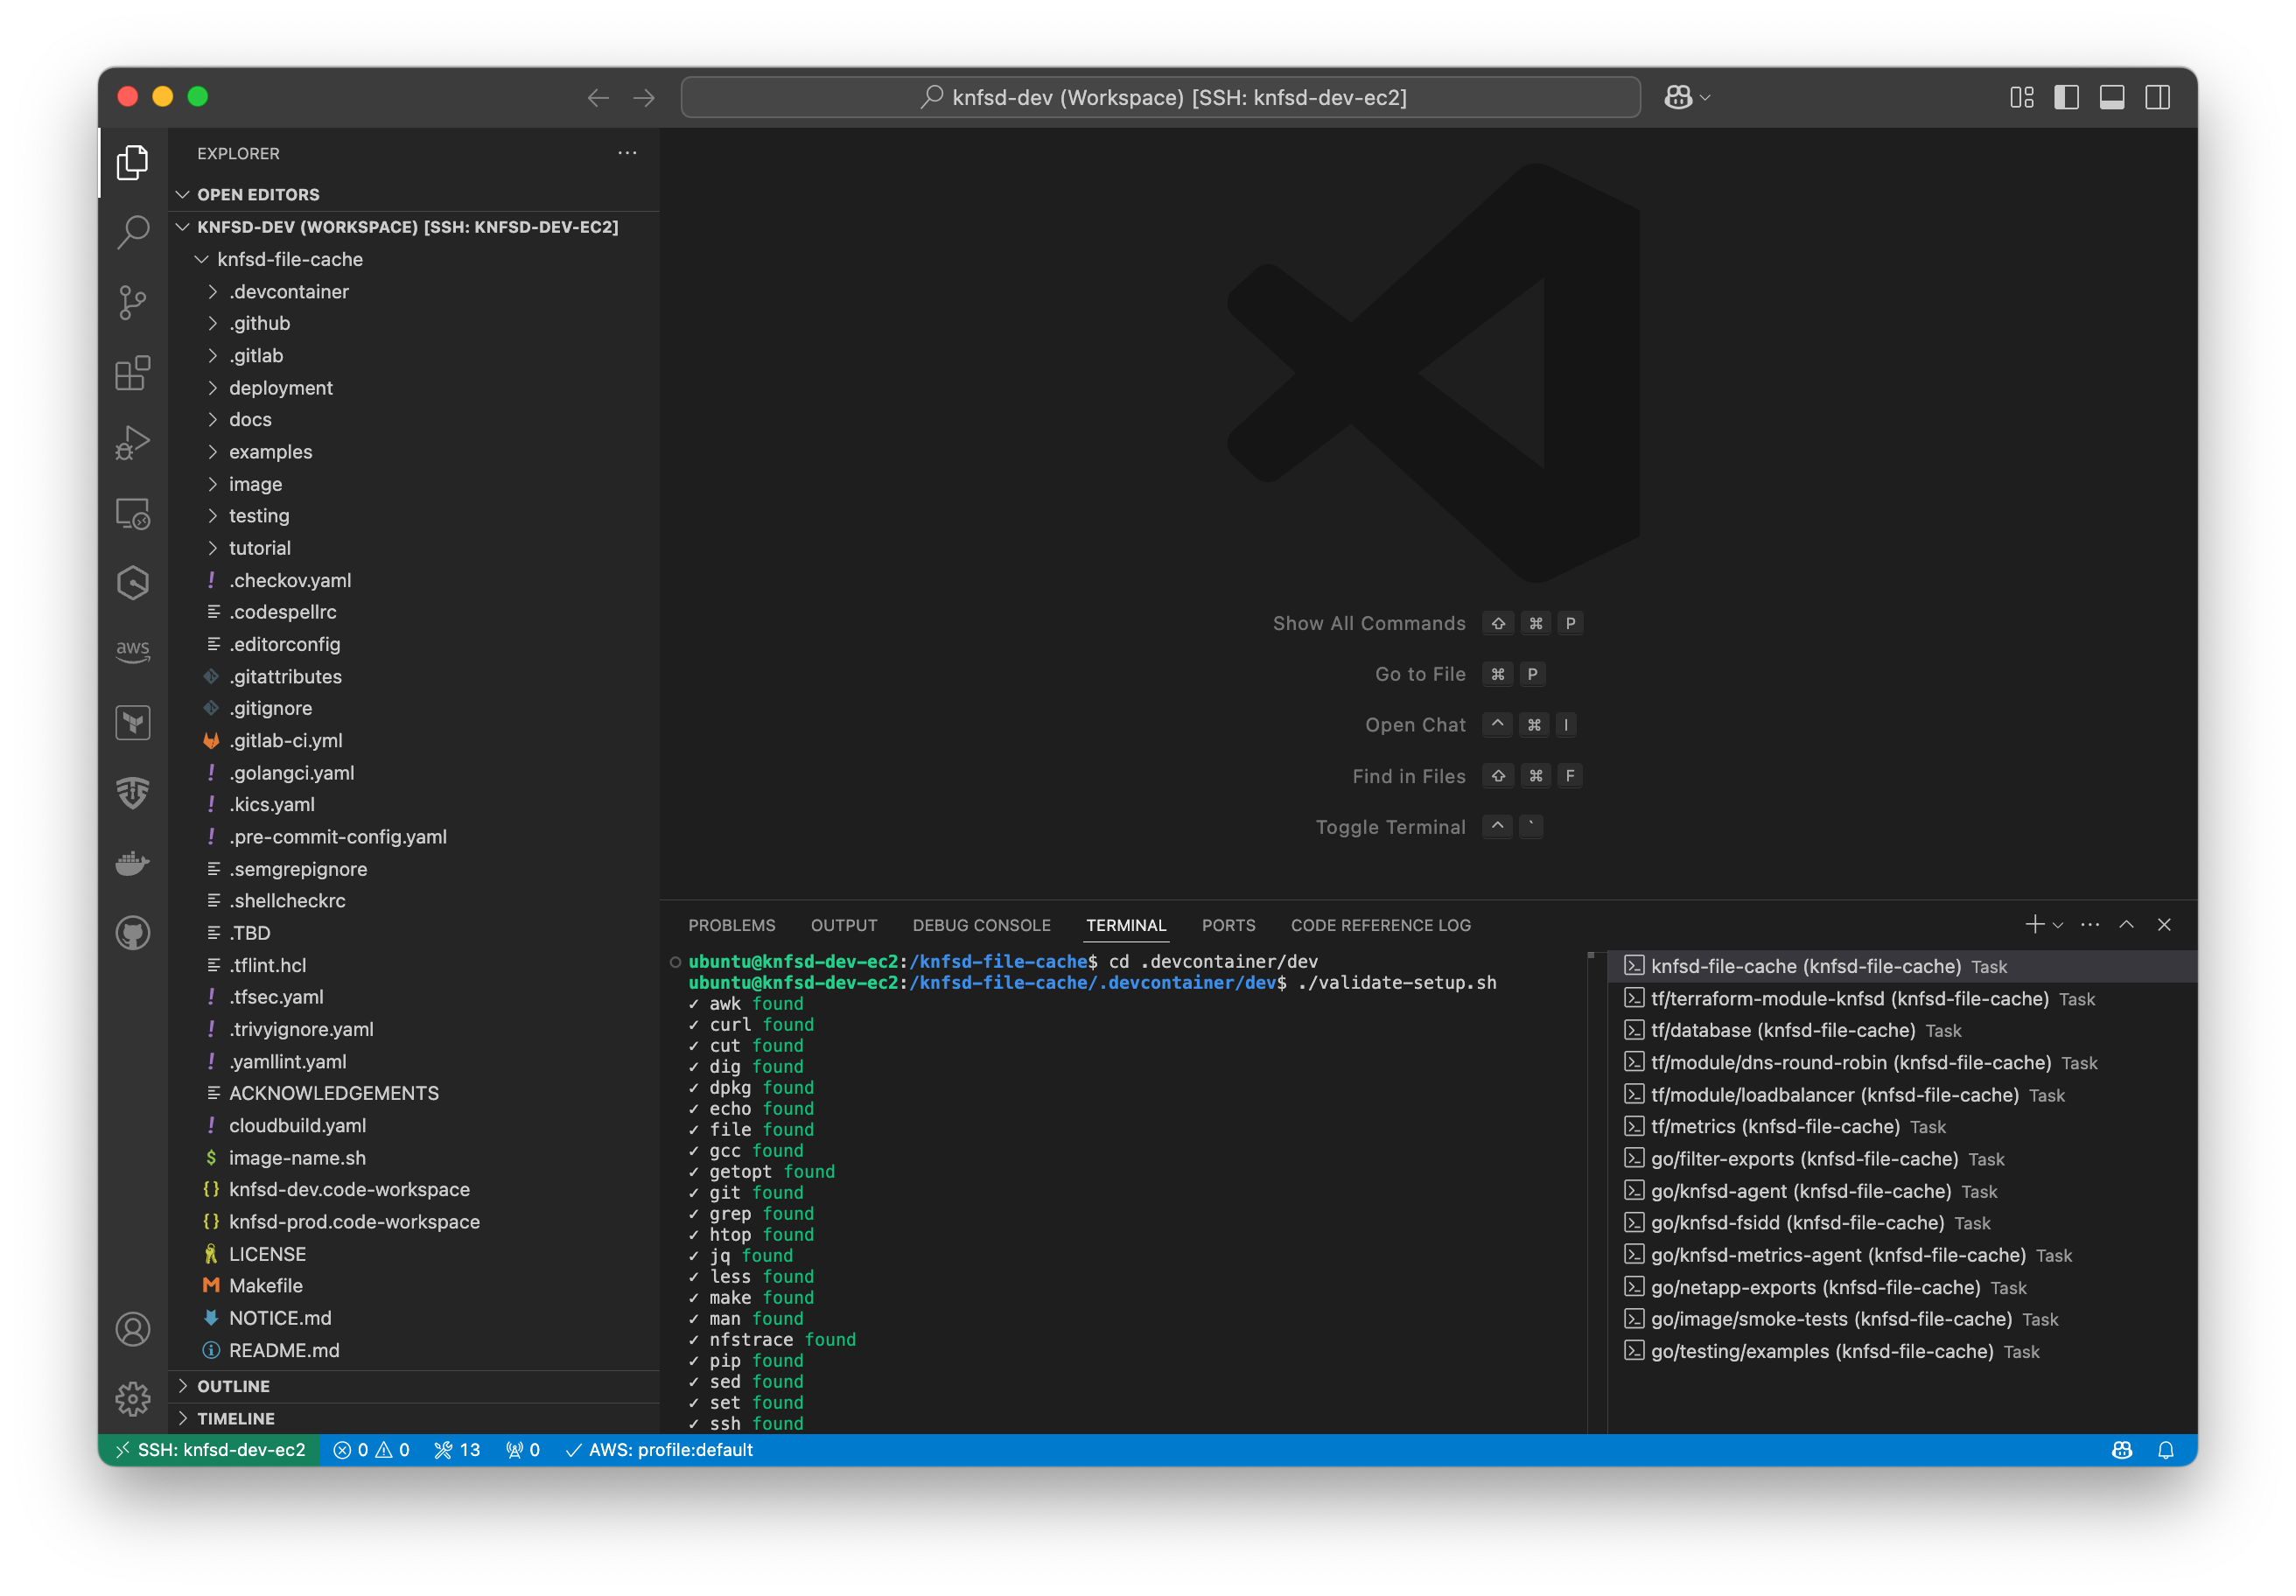Open the image-name.sh file

(x=414, y=1157)
